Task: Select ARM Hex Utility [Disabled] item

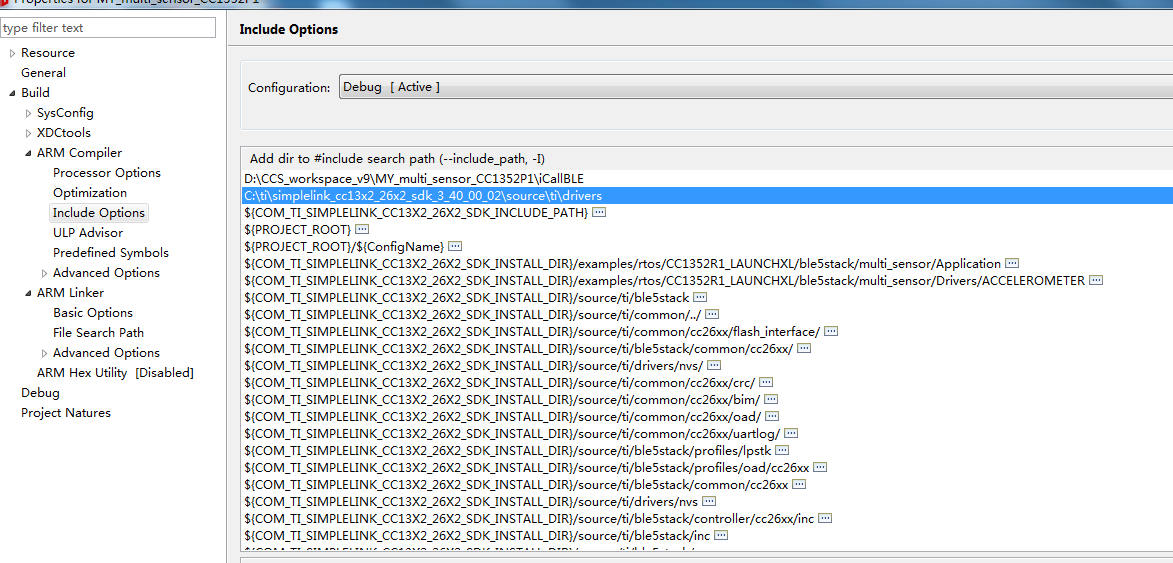Action: click(115, 372)
